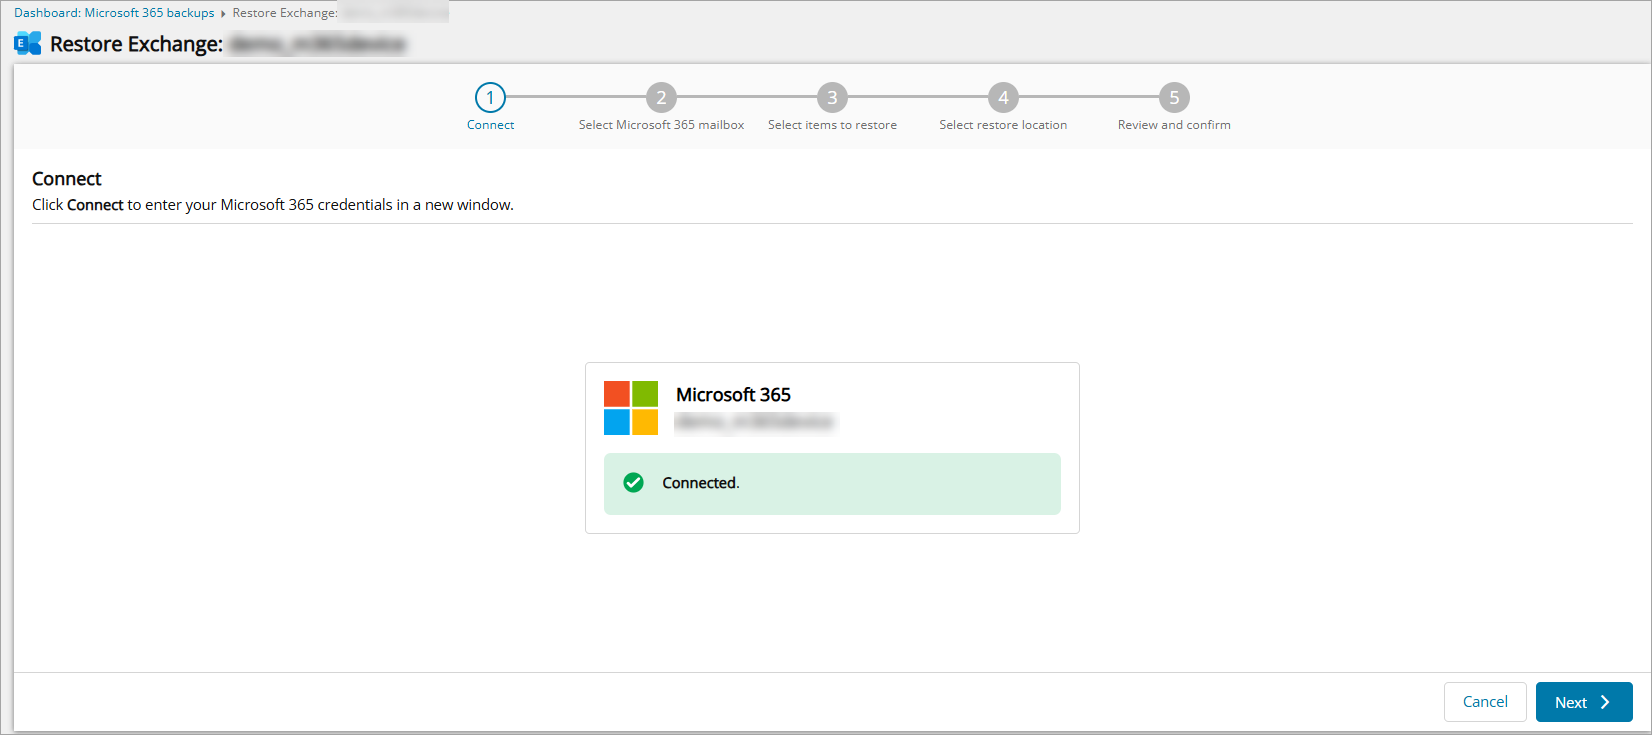The width and height of the screenshot is (1652, 735).
Task: Click the Connect step label
Action: click(490, 125)
